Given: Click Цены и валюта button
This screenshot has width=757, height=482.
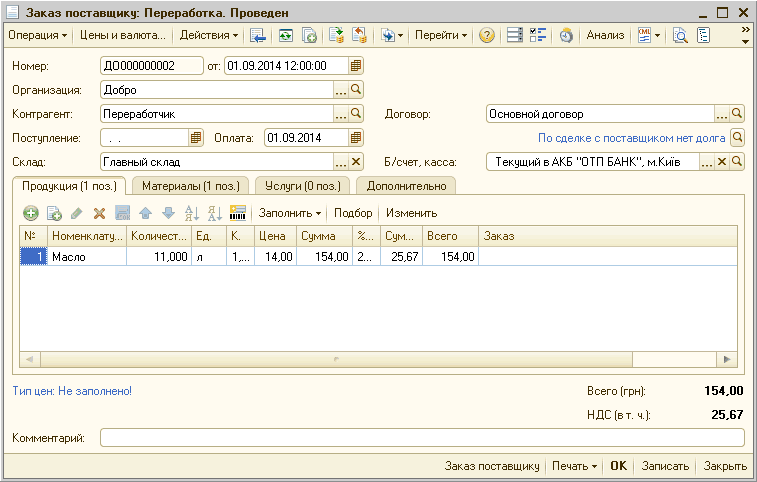Looking at the screenshot, I should tap(123, 35).
